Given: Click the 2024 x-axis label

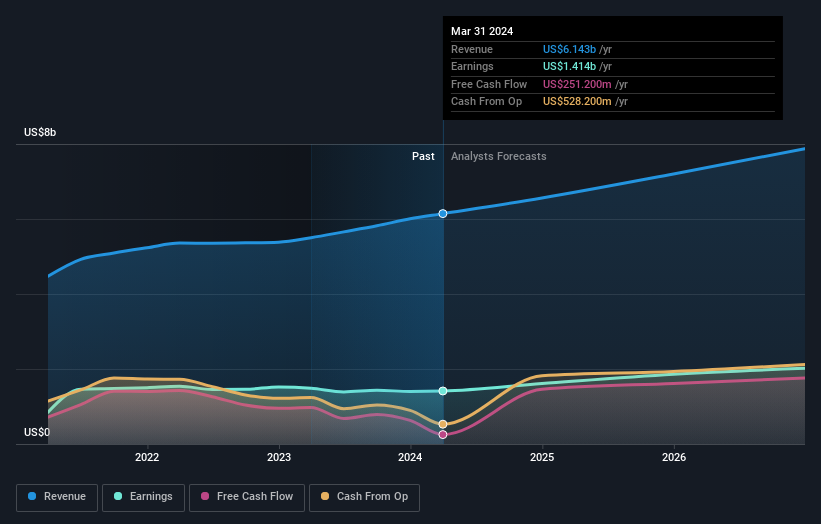Looking at the screenshot, I should (x=410, y=457).
